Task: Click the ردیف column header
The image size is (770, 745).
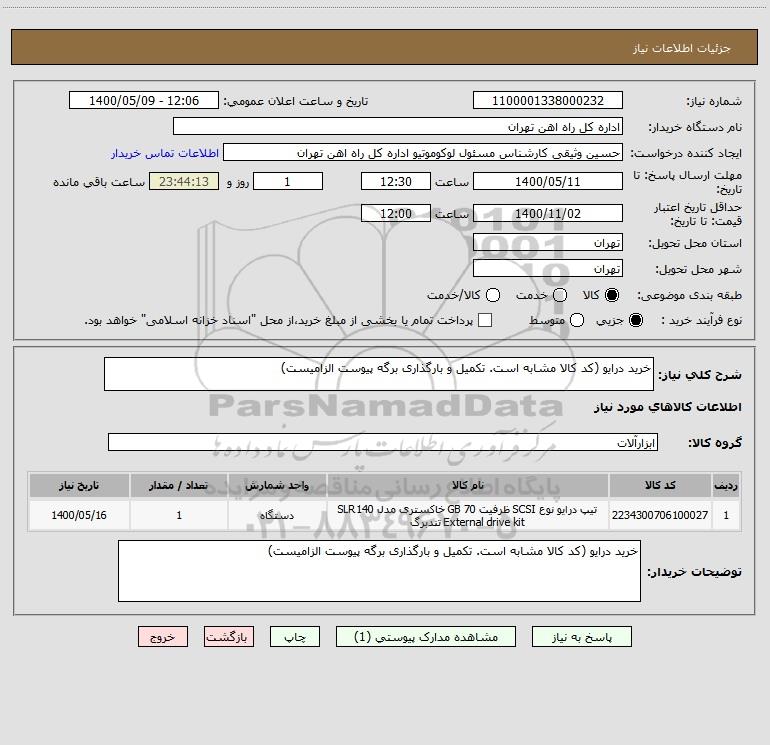Action: click(726, 485)
